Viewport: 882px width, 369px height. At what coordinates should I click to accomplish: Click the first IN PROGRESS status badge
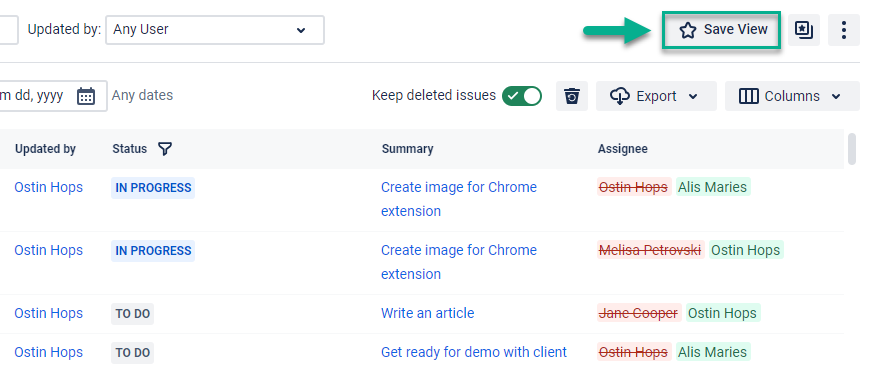point(153,188)
